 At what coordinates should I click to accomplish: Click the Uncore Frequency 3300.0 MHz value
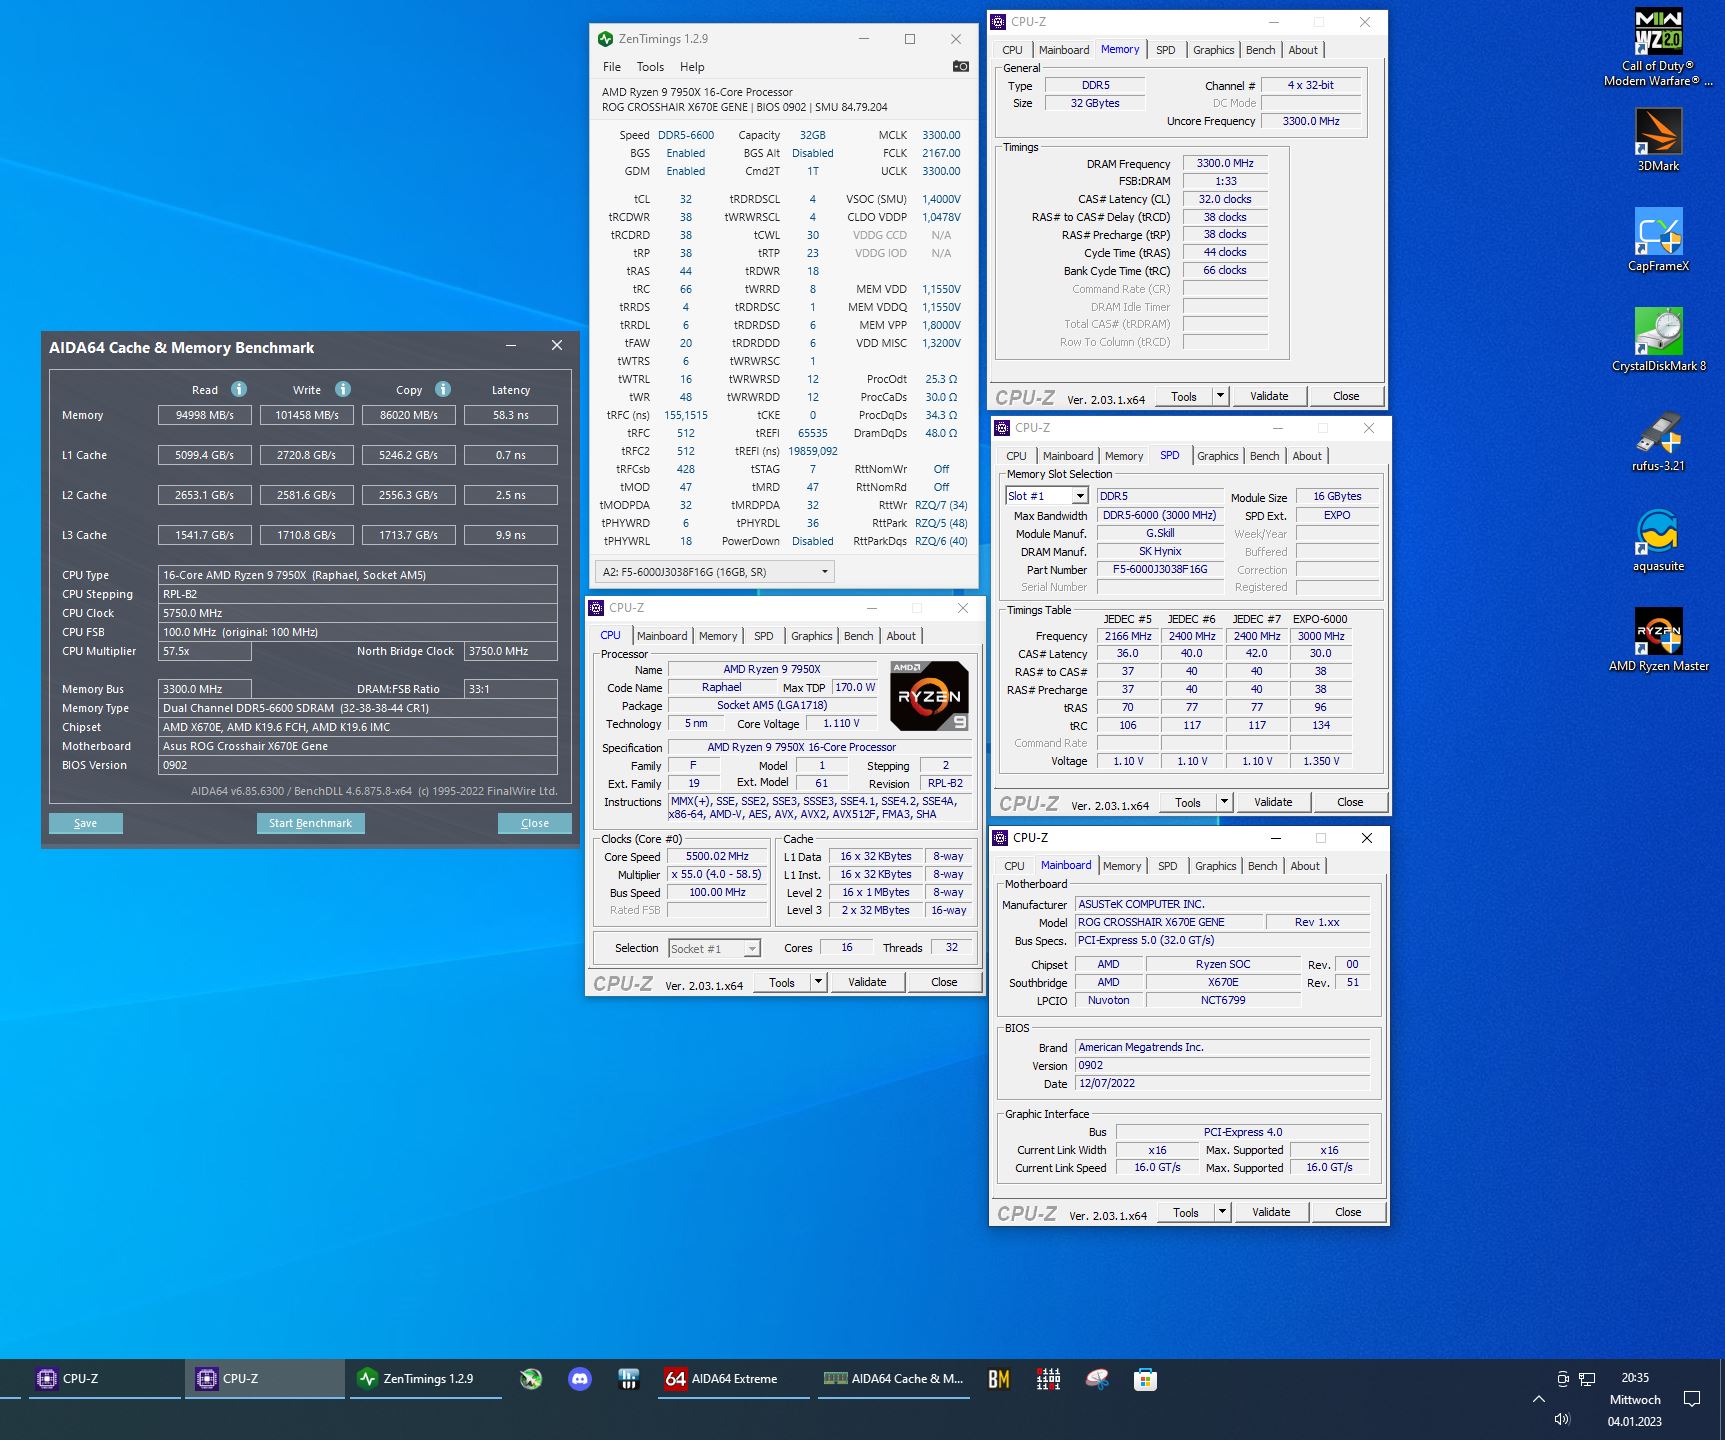coord(1311,121)
